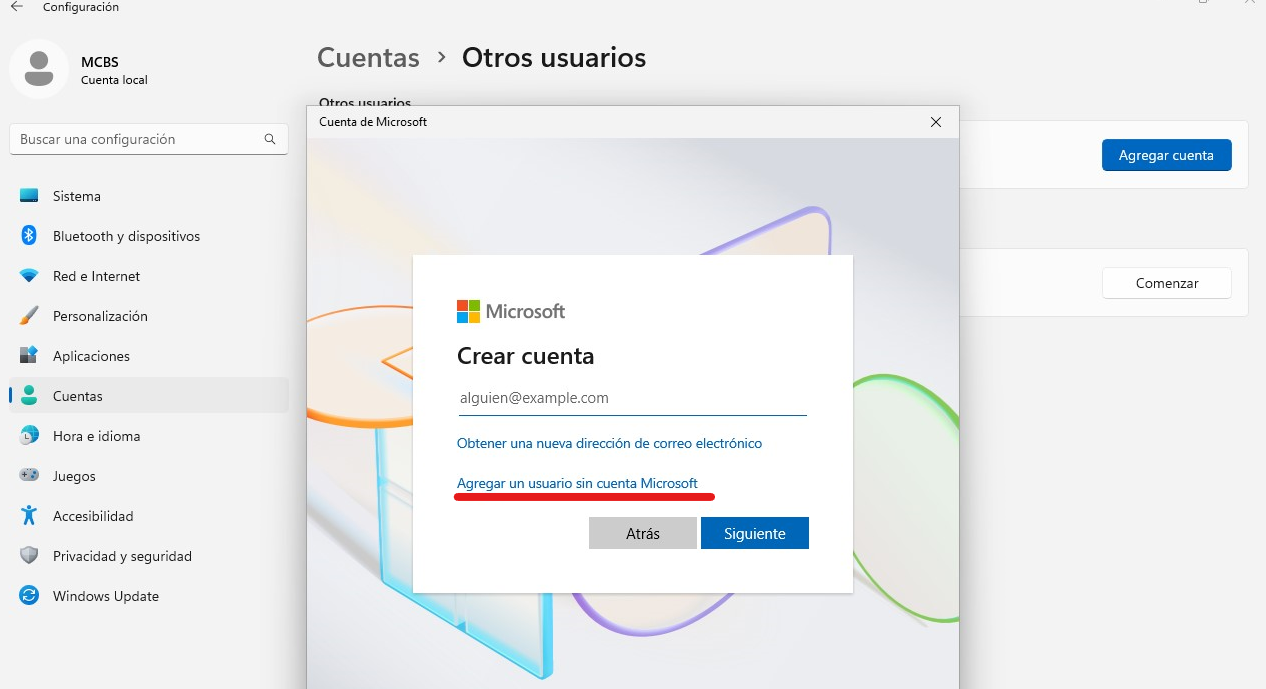Click Agregar un usuario sin cuenta Microsoft

(x=577, y=483)
